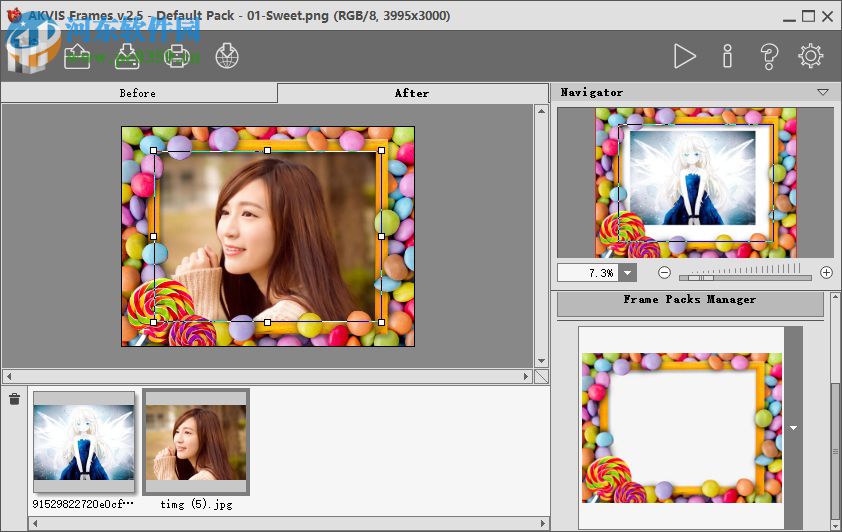
Task: Delete selected image with trash icon
Action: [x=14, y=400]
